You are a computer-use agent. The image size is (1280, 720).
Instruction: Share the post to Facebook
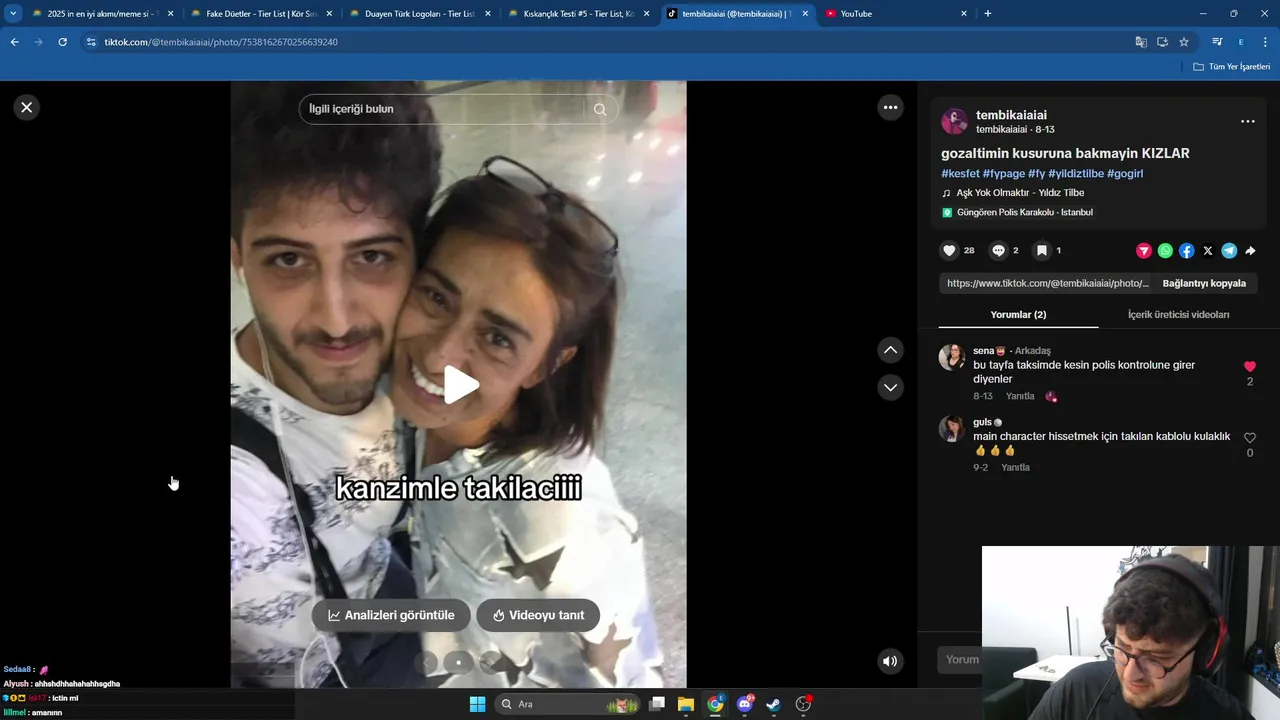click(1186, 251)
